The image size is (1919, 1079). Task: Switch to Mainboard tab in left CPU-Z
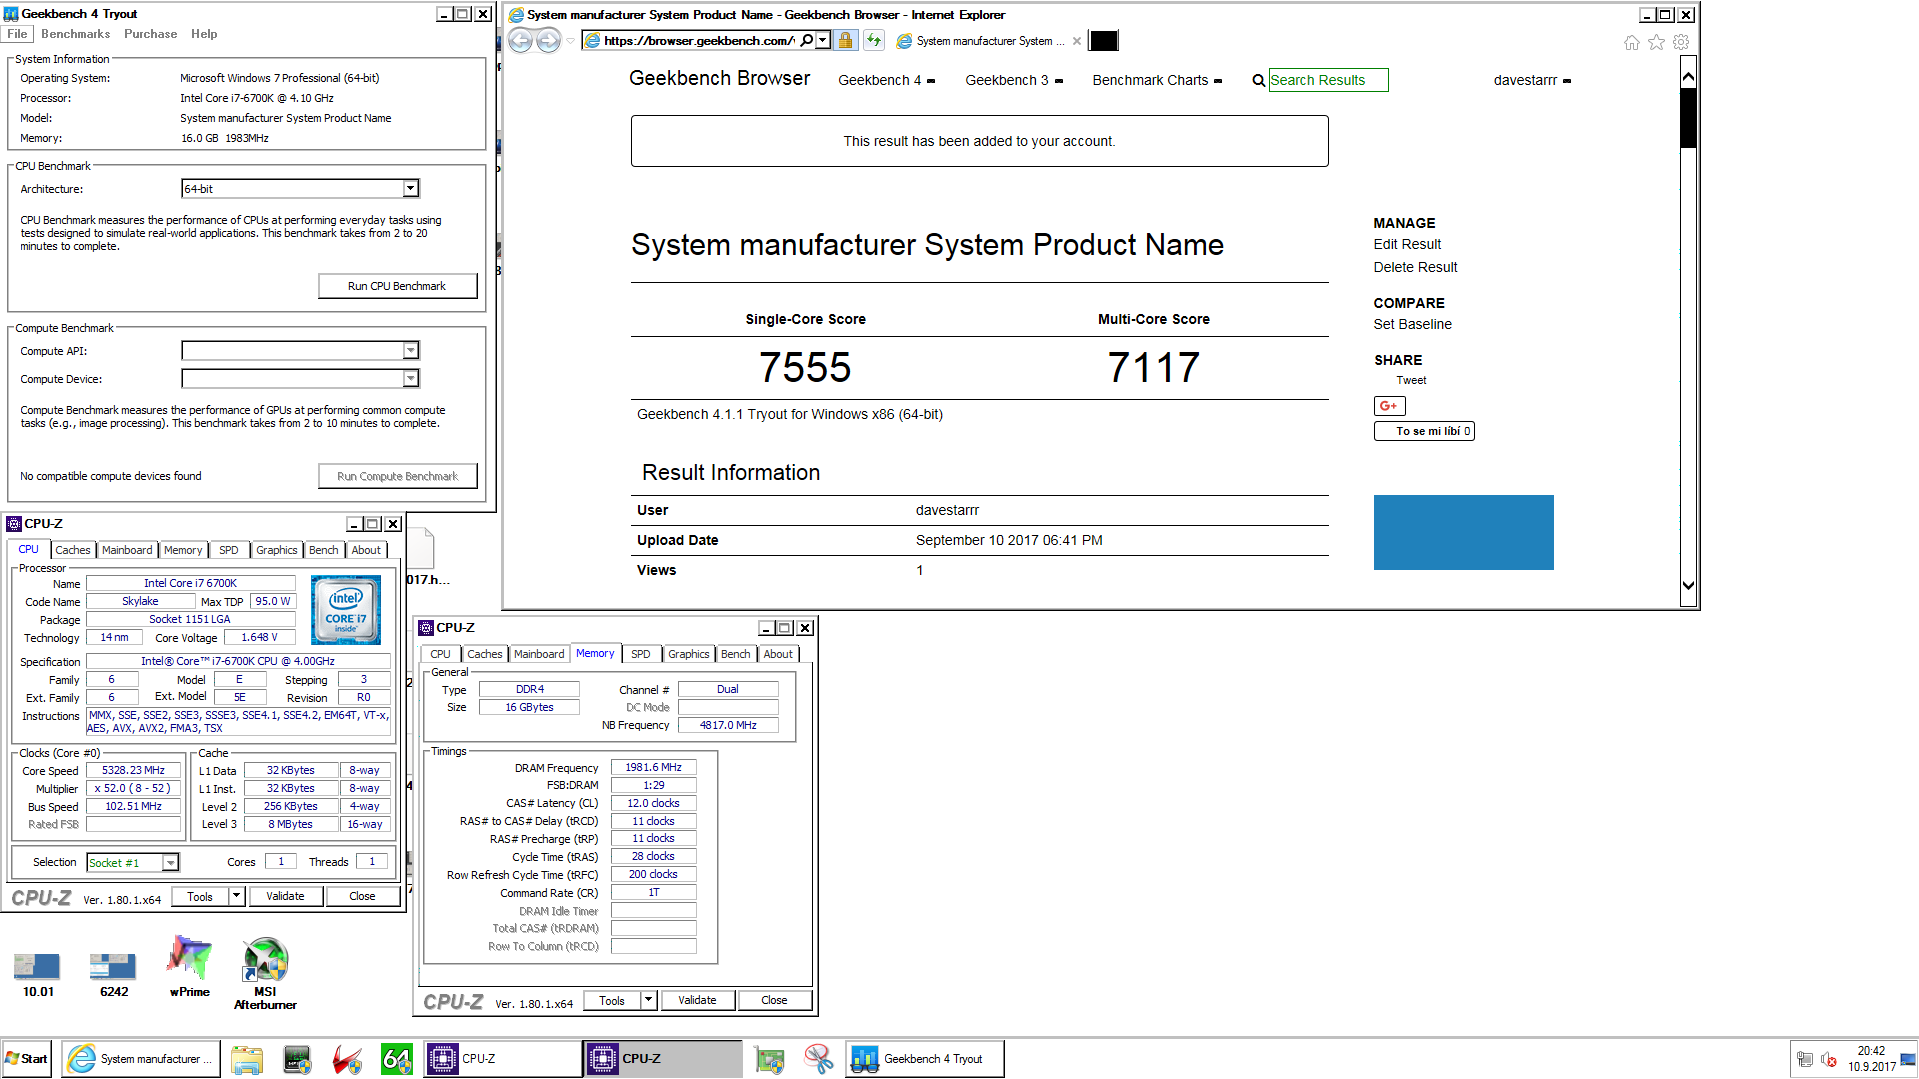click(127, 550)
